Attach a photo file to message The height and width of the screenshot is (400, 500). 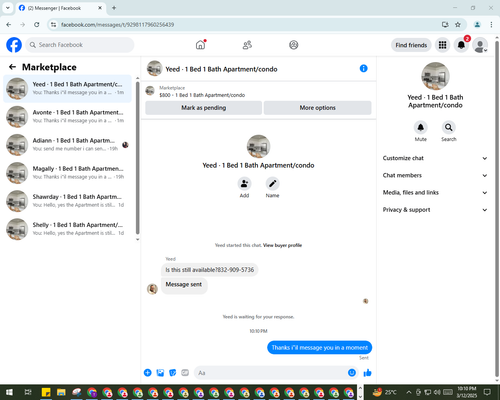tap(160, 373)
